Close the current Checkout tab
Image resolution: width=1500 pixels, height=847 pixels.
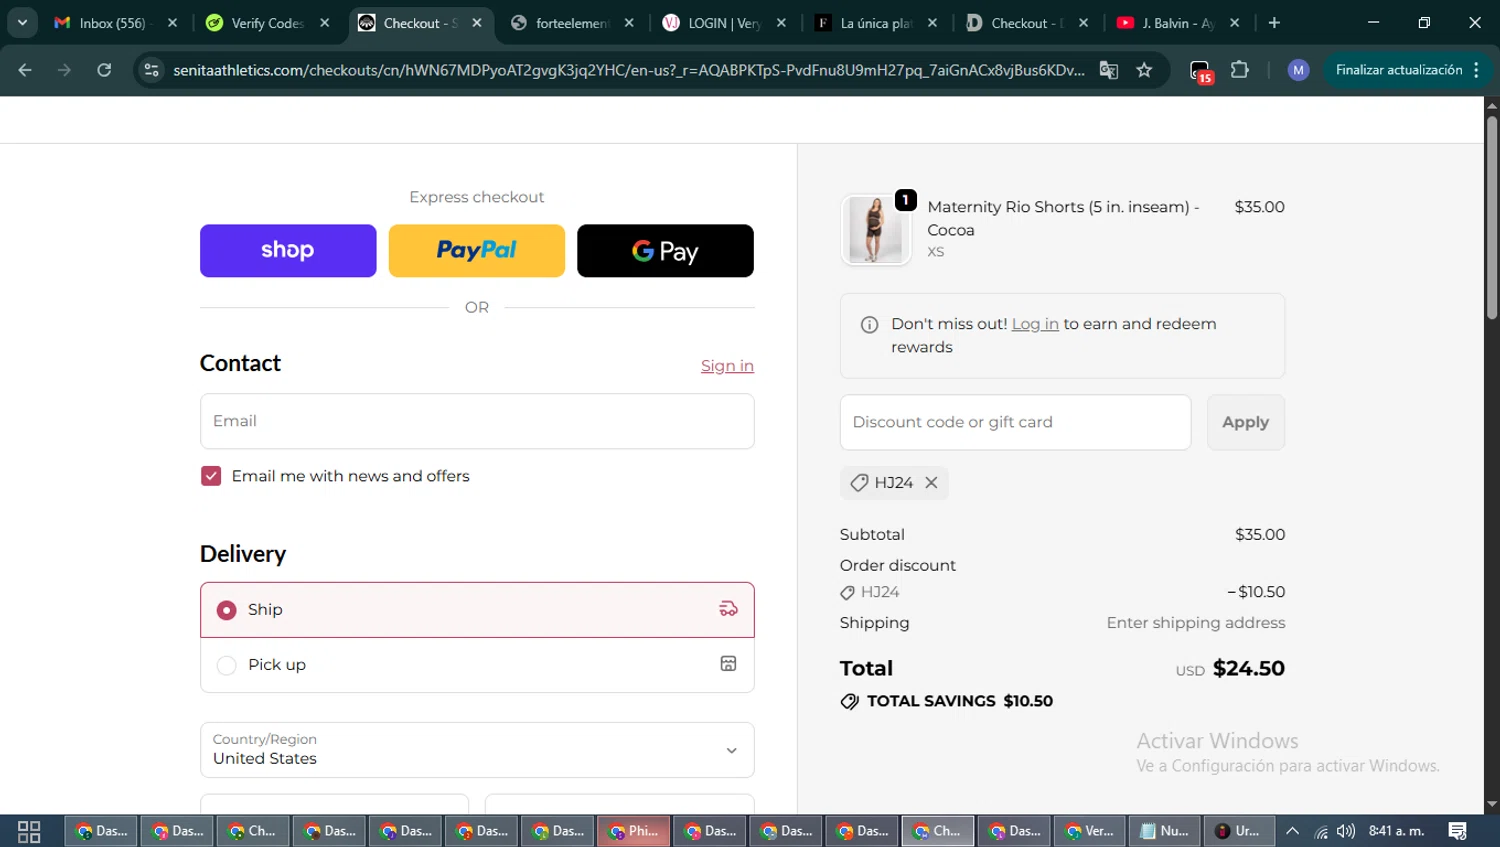[477, 23]
